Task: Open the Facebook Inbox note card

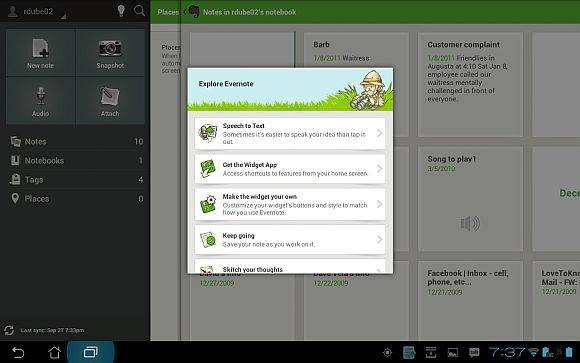Action: point(471,301)
